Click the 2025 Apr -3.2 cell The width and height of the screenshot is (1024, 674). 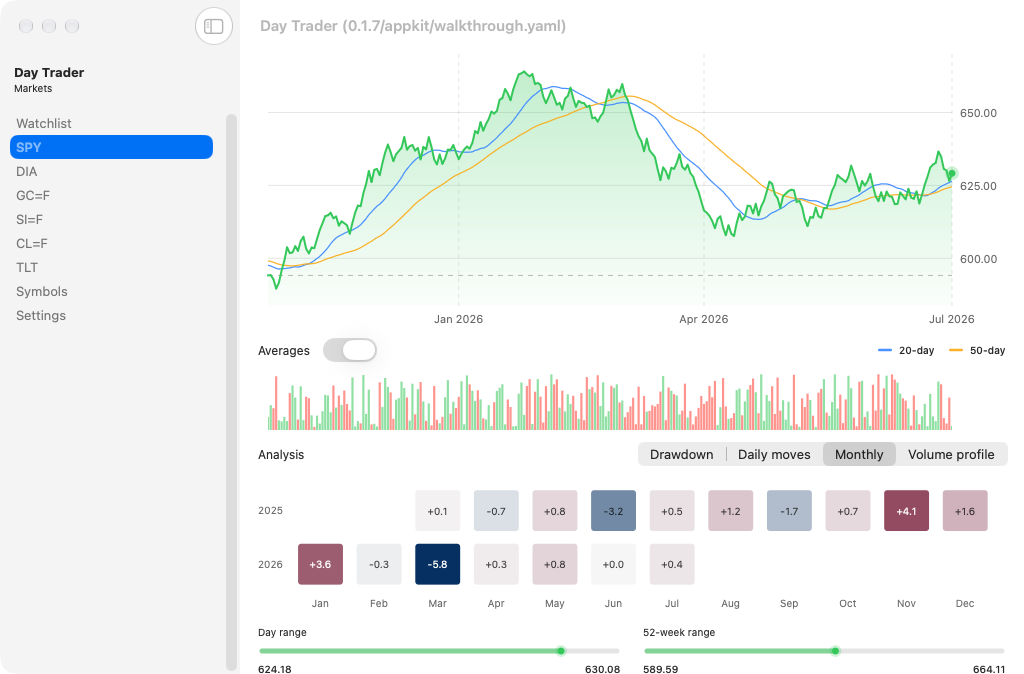(x=613, y=511)
